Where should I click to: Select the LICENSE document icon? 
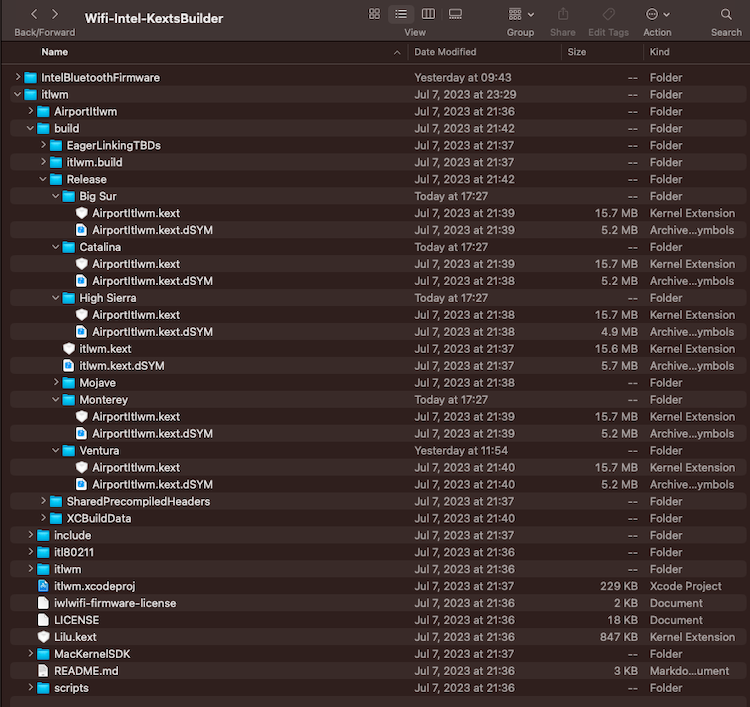point(43,620)
